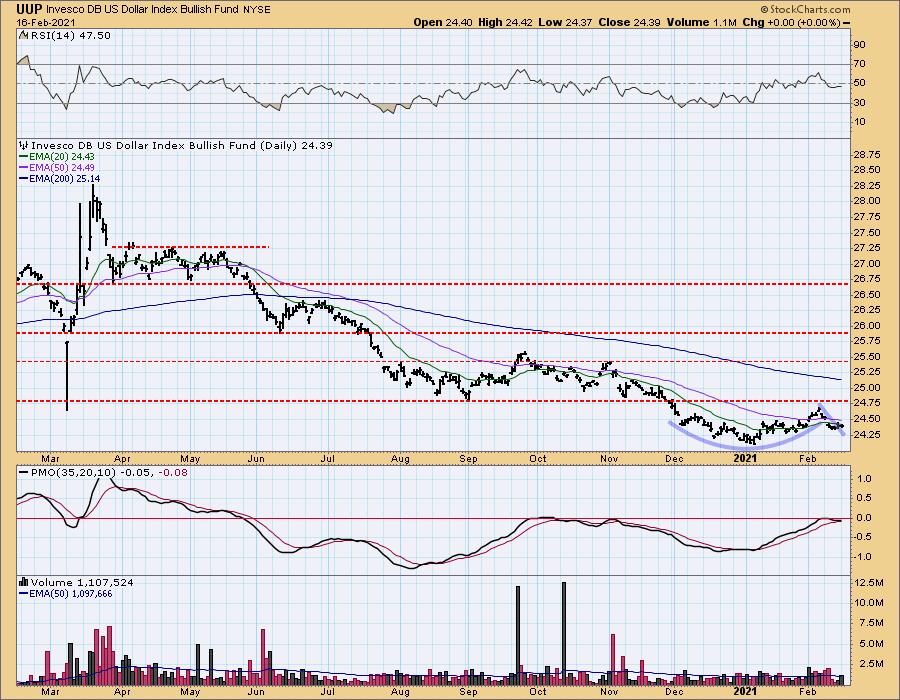Click the PMO(35,20,10) indicator label
The height and width of the screenshot is (700, 900).
pos(73,473)
